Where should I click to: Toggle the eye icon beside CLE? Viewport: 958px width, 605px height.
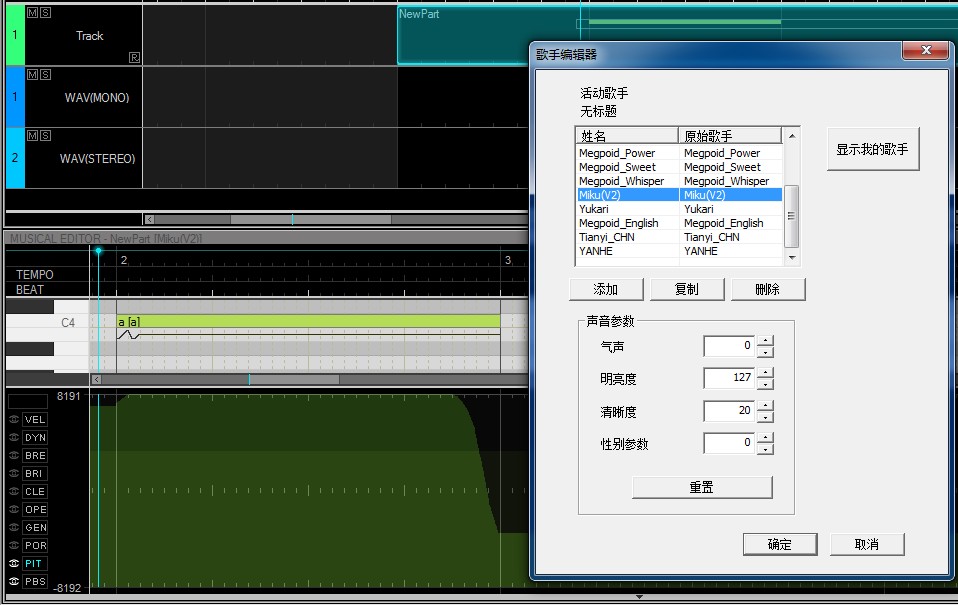tap(14, 491)
